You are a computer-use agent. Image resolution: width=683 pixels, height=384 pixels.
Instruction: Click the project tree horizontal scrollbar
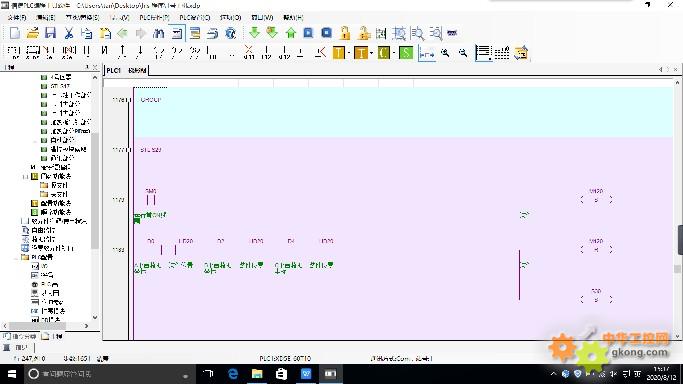(45, 326)
